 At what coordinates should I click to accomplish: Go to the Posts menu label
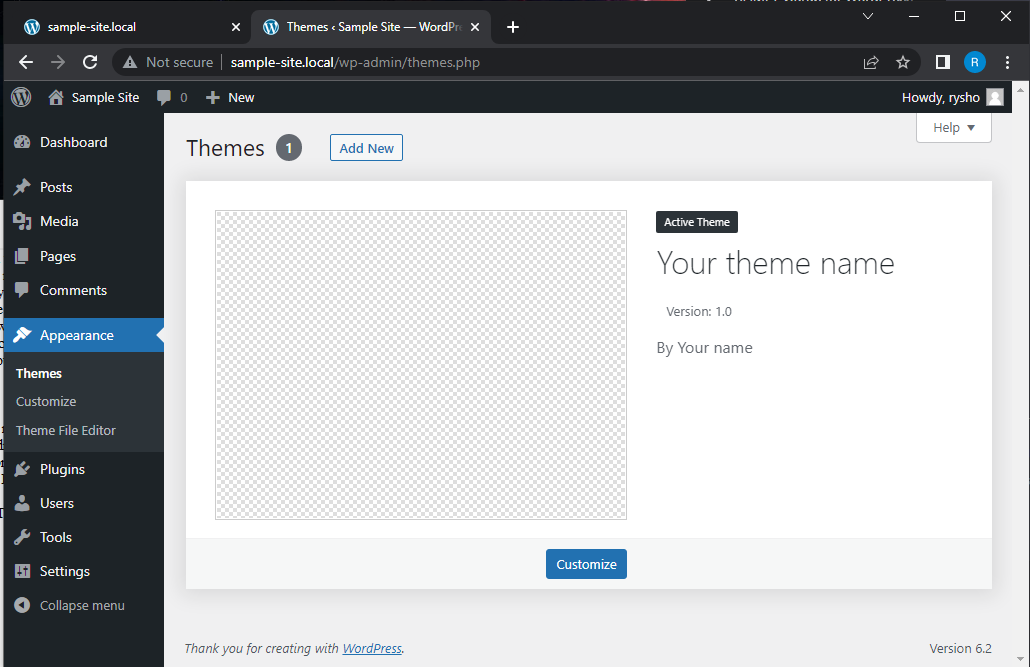coord(56,187)
